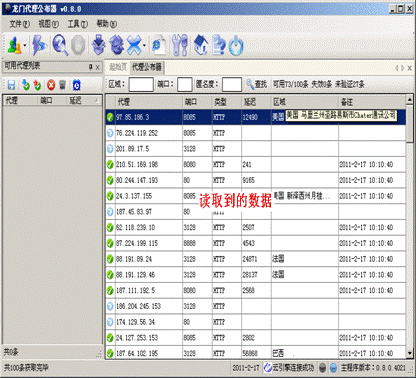Click the blue power button icon
416x378 pixels.
236,46
